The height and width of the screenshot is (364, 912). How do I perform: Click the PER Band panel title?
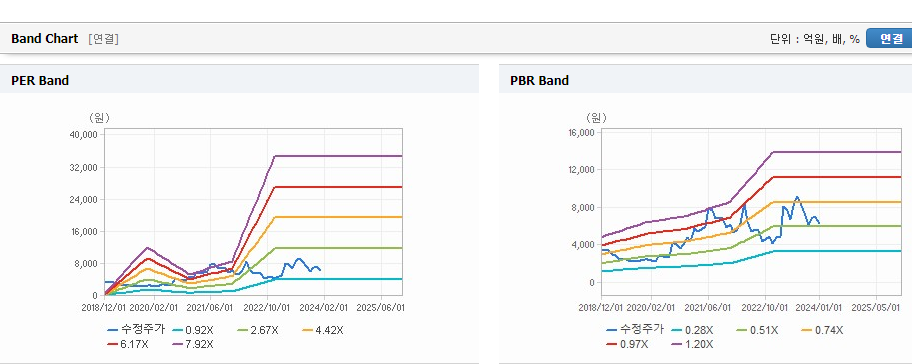click(40, 81)
